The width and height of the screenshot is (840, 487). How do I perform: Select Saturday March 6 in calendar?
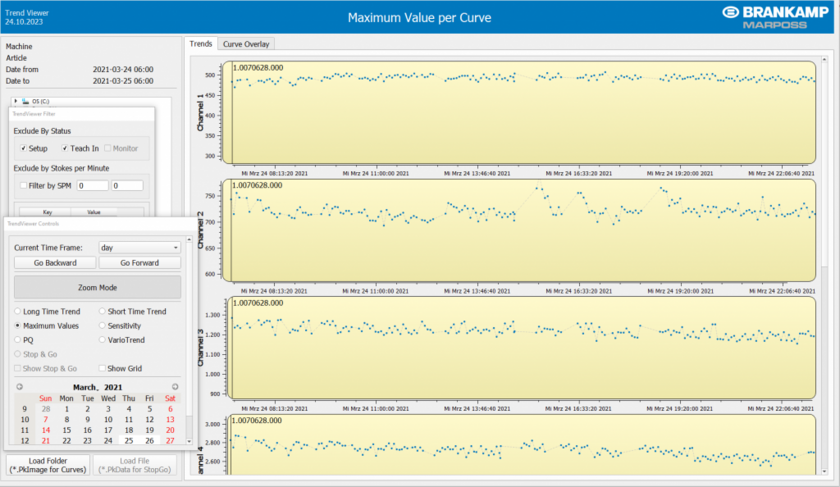170,409
